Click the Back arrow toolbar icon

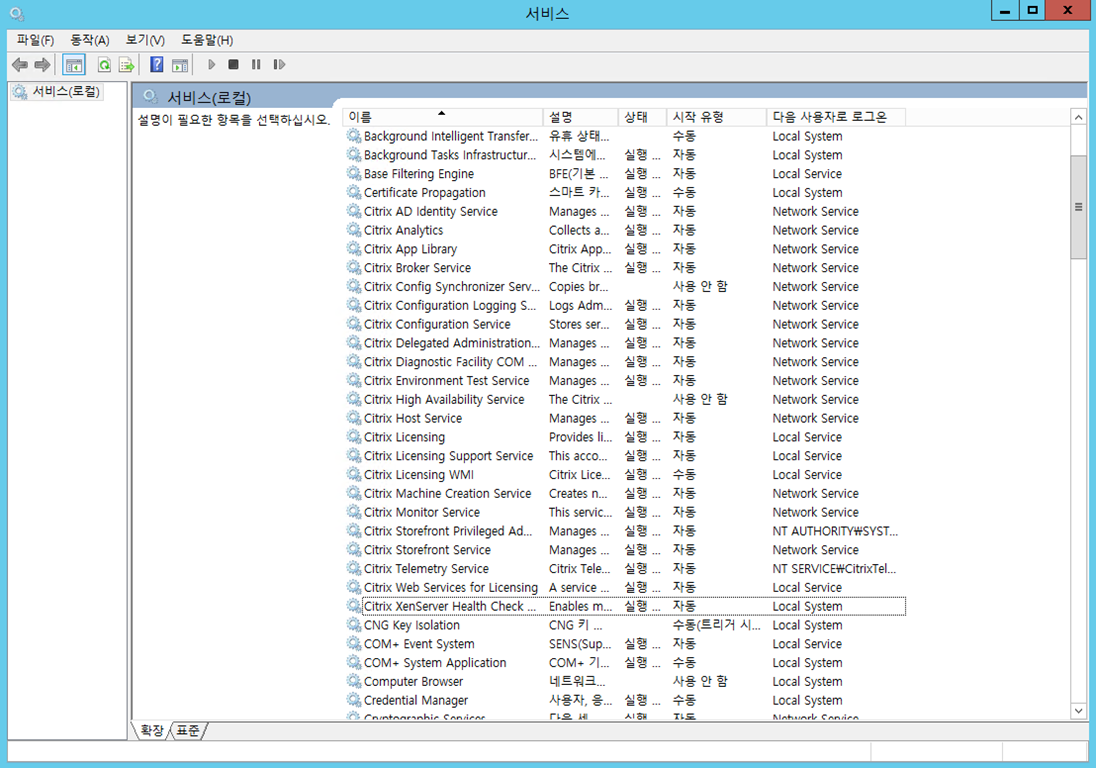[20, 65]
